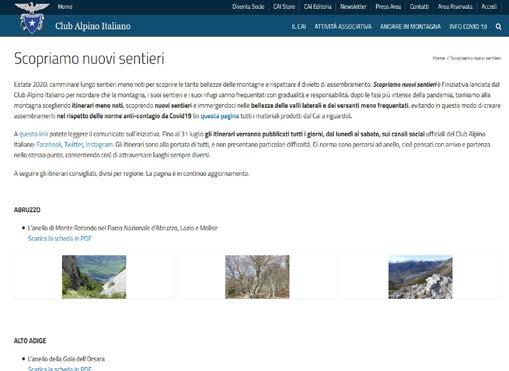Visit the CAI Store link

point(284,7)
